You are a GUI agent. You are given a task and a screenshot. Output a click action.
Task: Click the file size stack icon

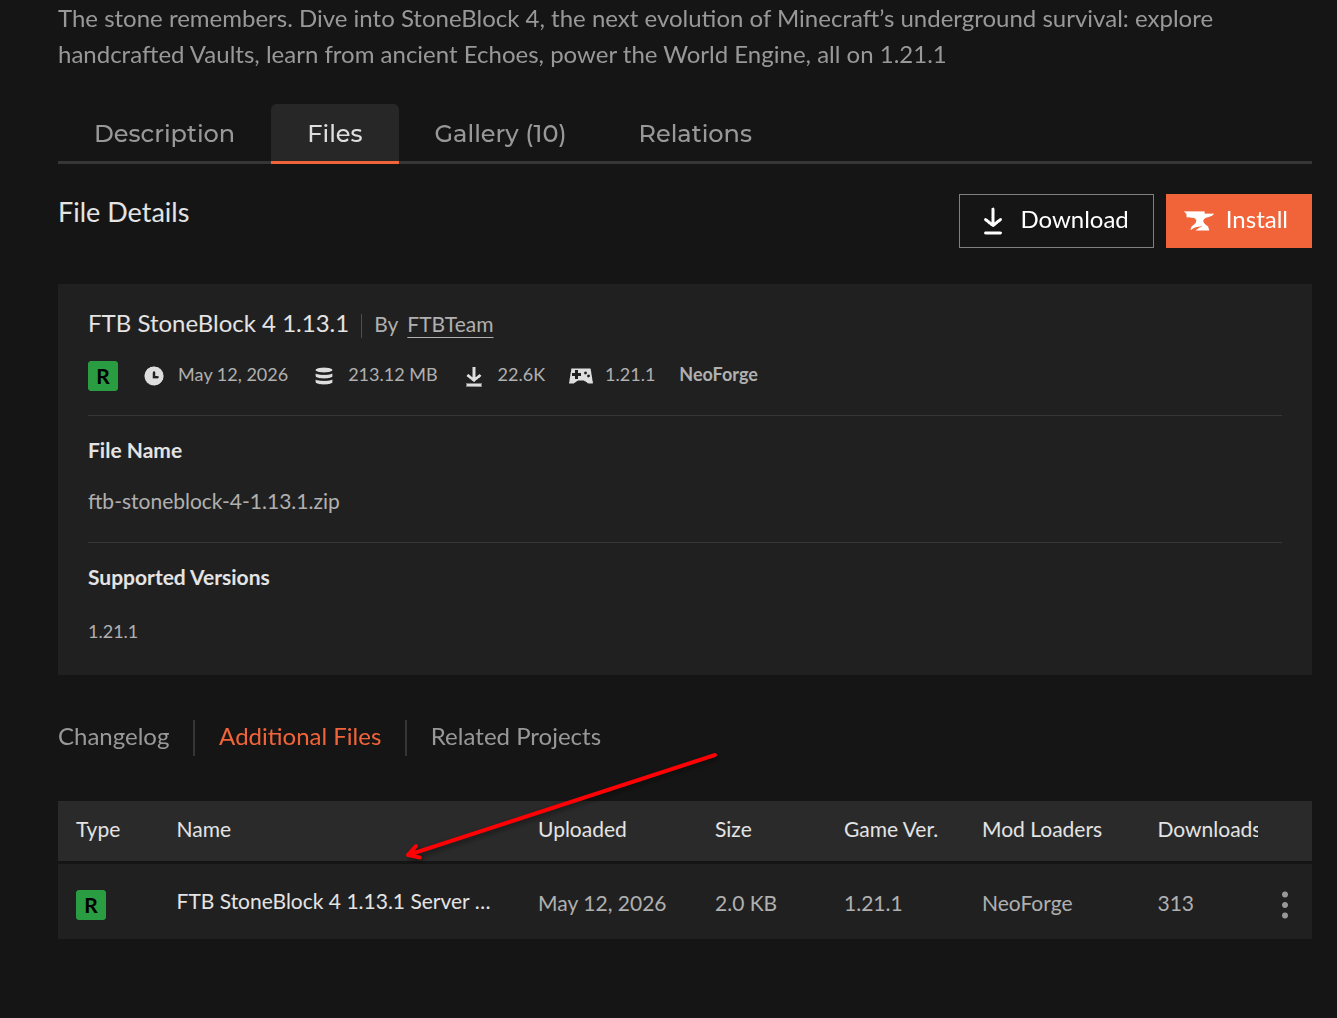324,376
